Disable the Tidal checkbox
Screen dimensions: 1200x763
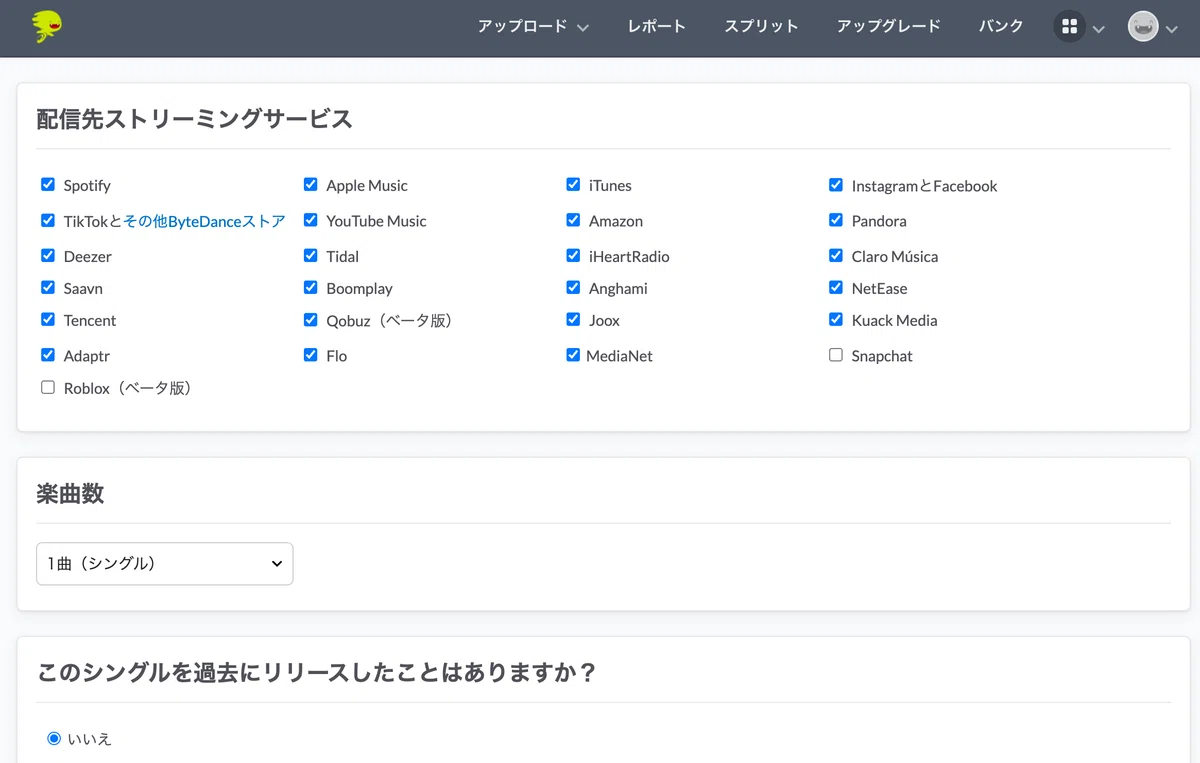point(311,255)
